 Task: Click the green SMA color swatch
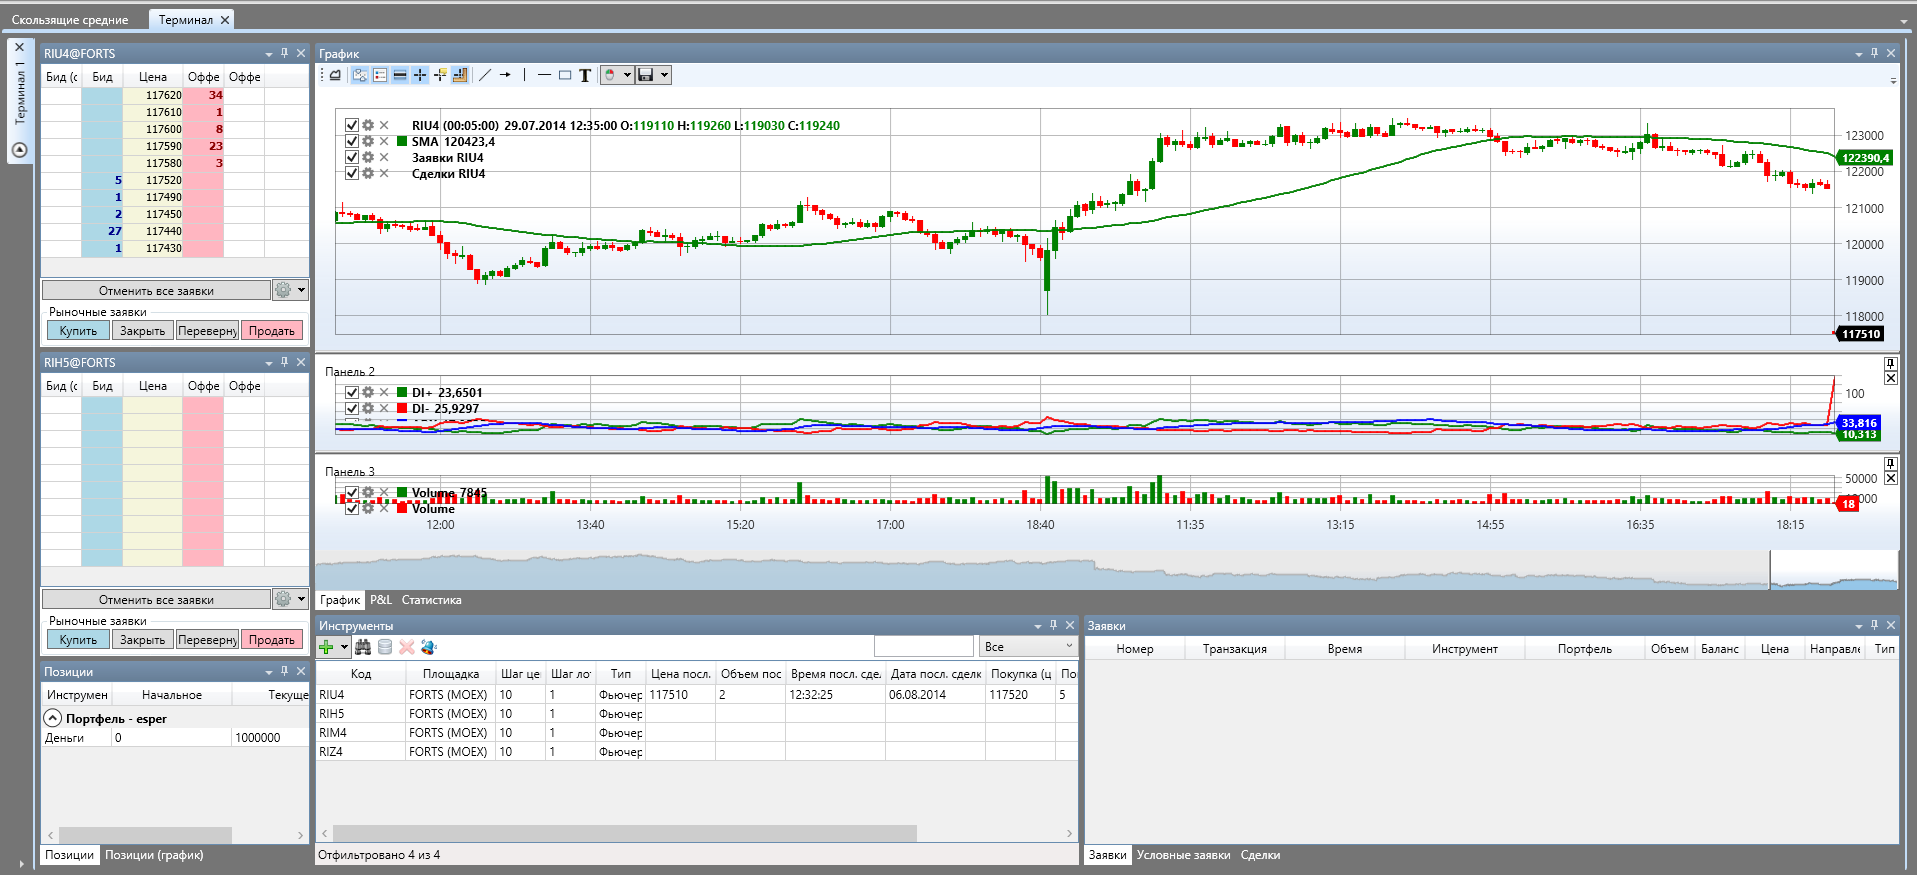(x=402, y=141)
